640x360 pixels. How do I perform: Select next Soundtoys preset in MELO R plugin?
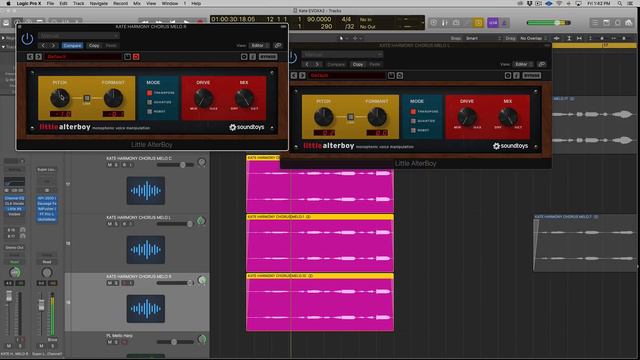pos(38,57)
